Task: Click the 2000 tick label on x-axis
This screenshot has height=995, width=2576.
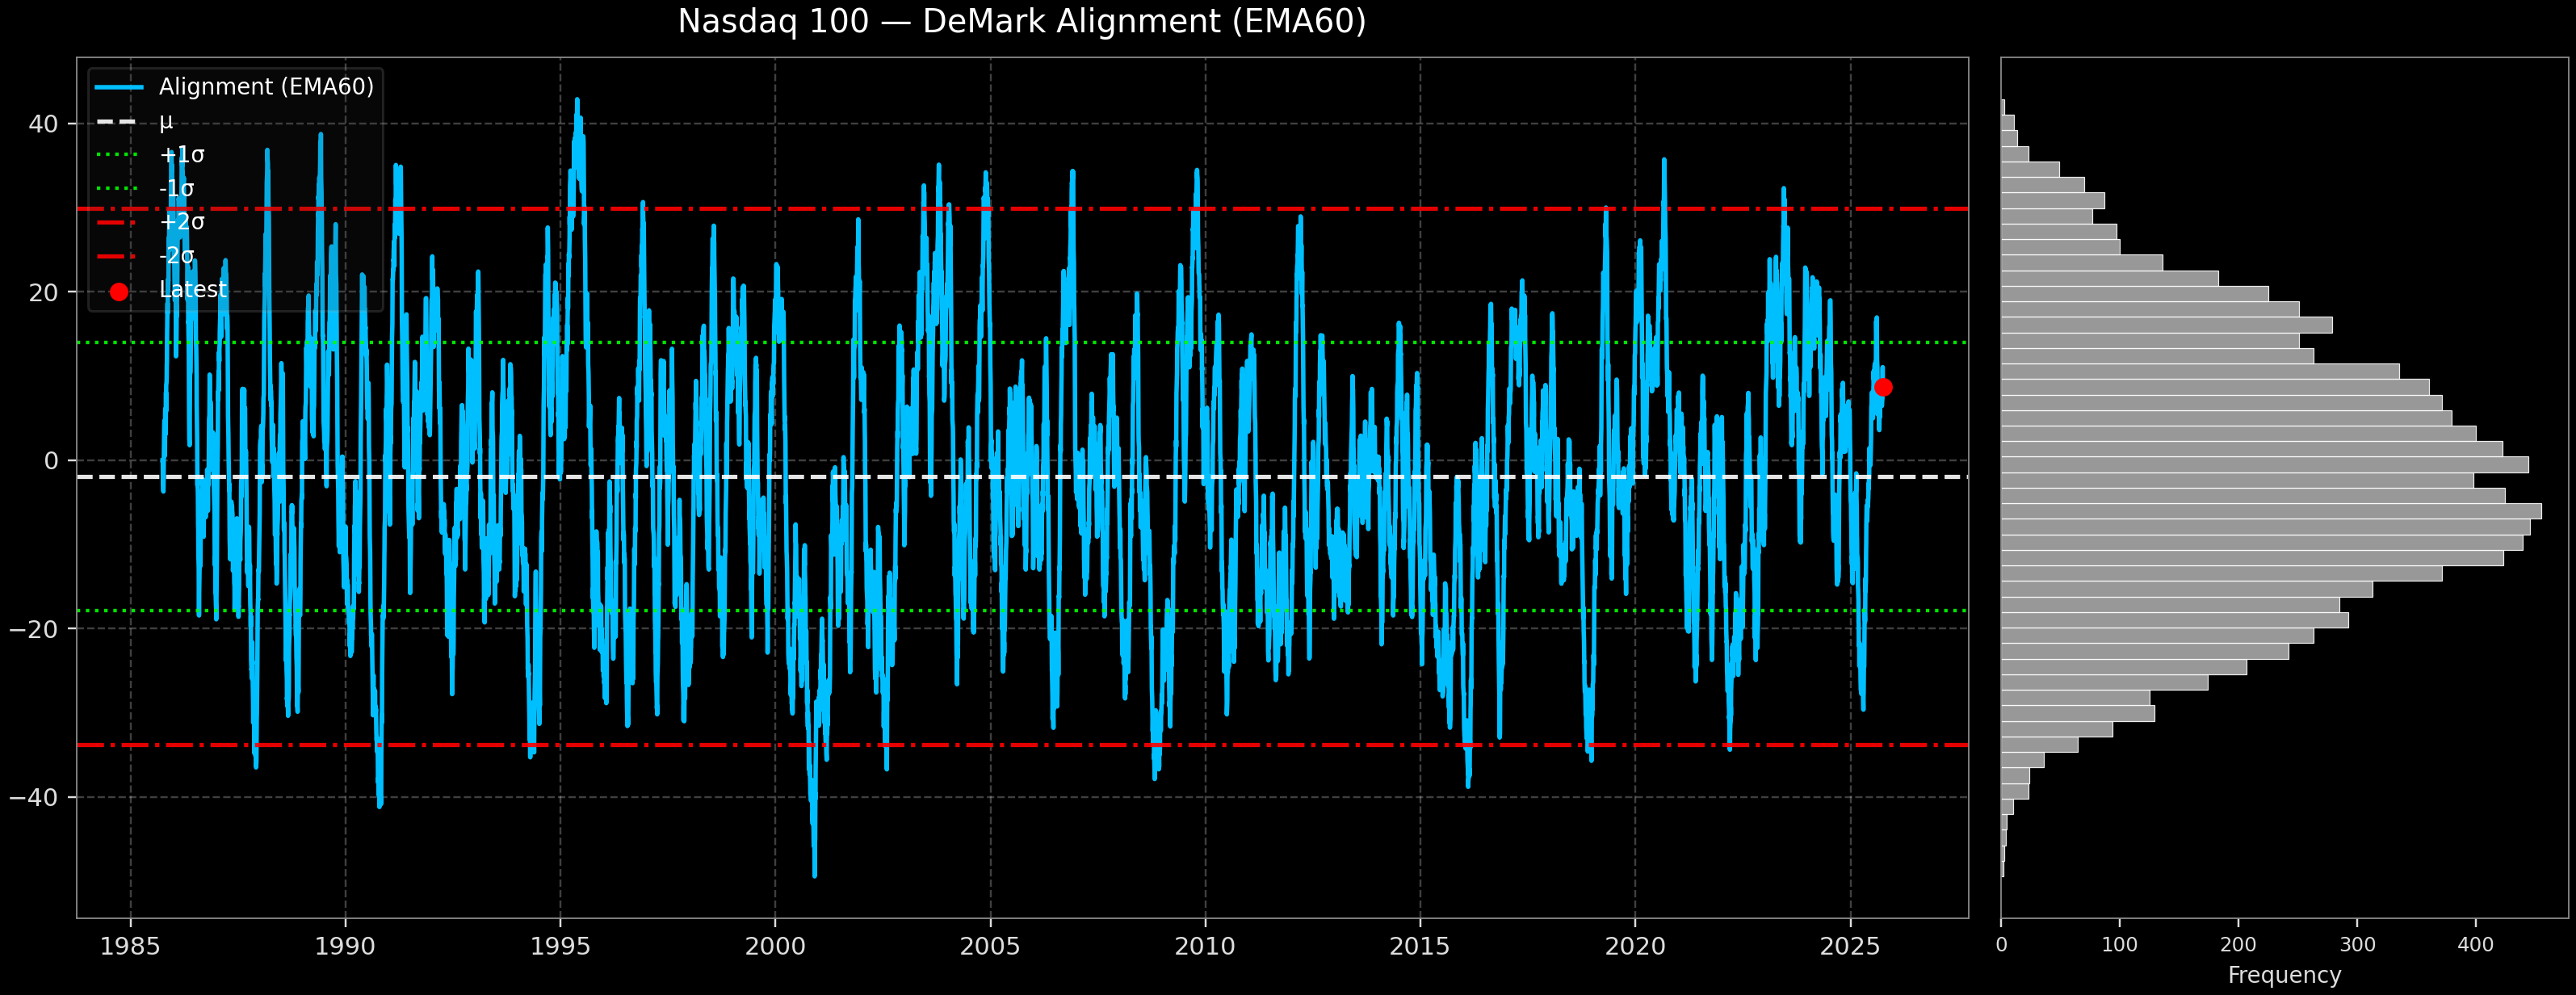Action: pyautogui.click(x=775, y=946)
